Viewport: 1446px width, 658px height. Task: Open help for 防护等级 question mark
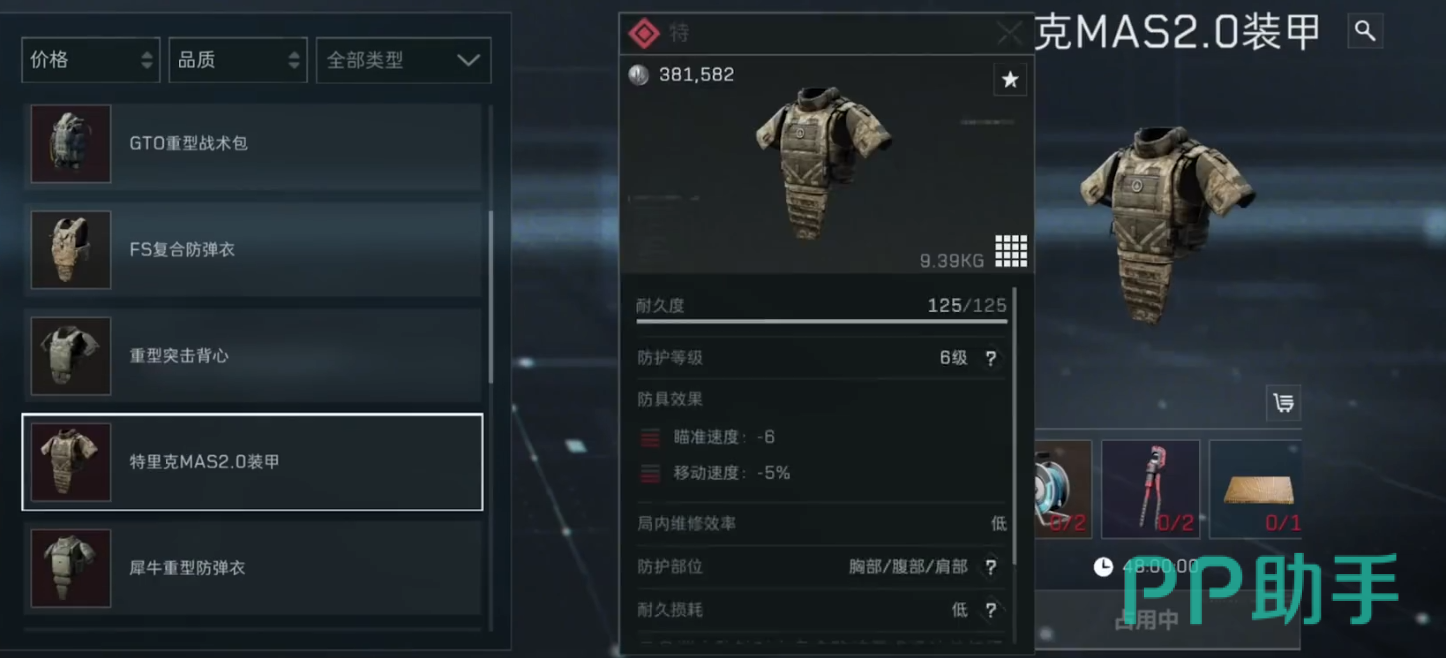click(990, 358)
